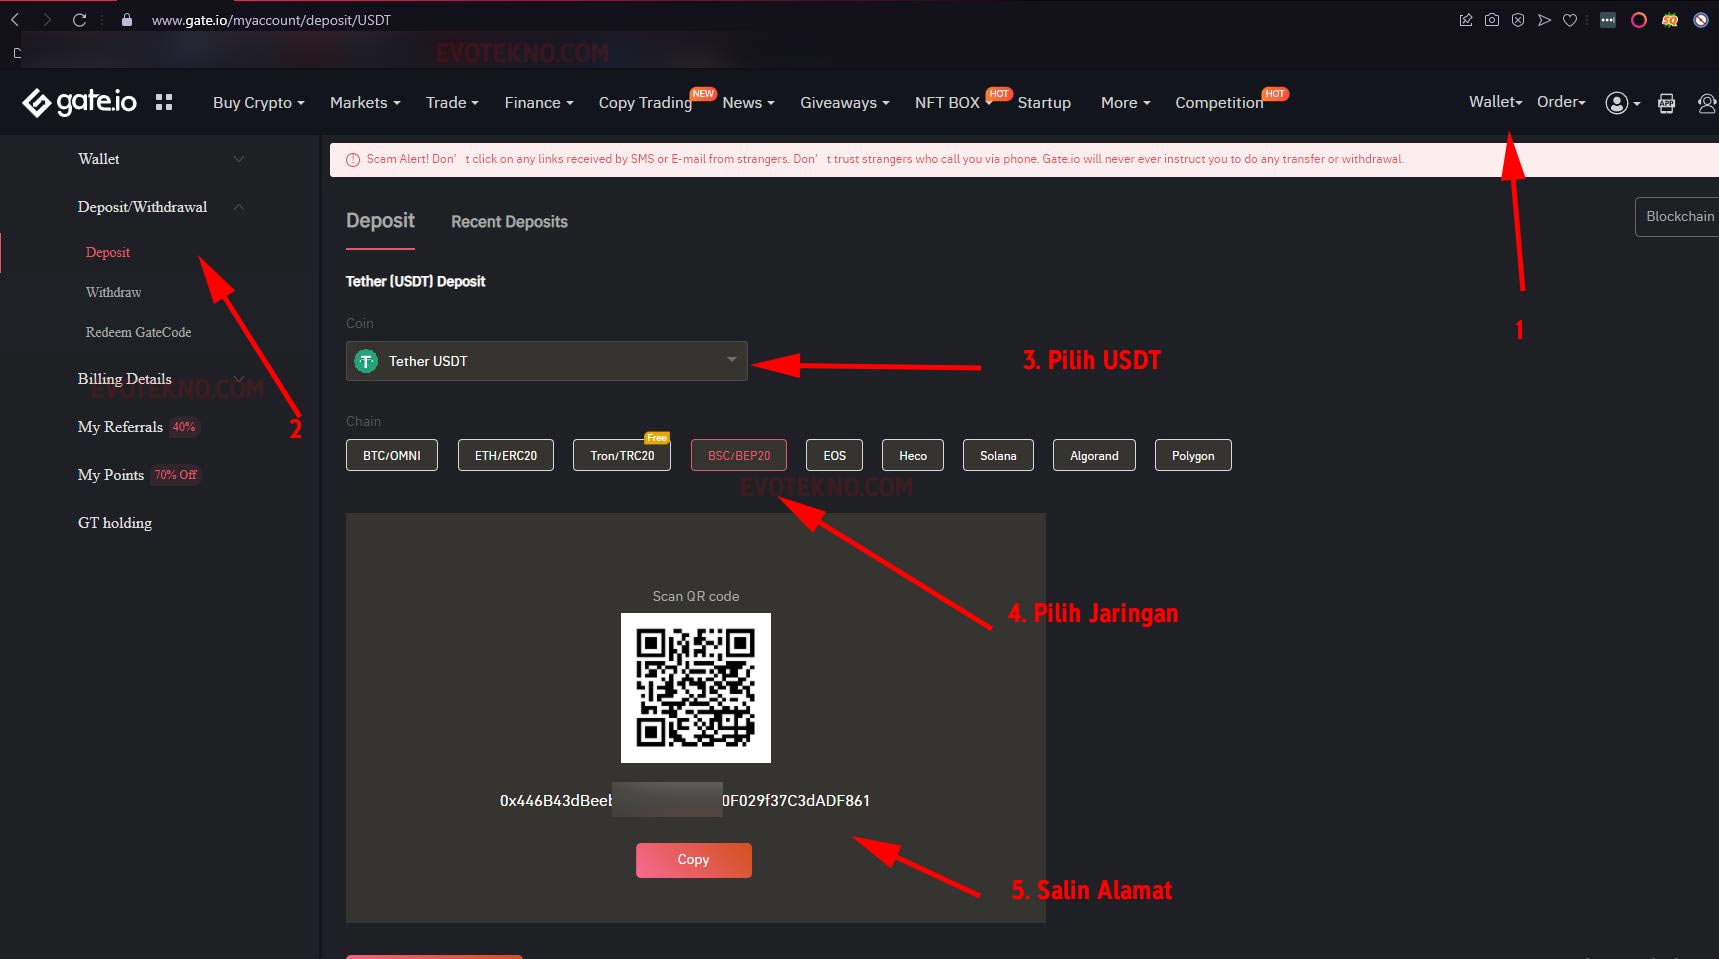Click the gate.io logo
Viewport: 1719px width, 959px height.
79,101
